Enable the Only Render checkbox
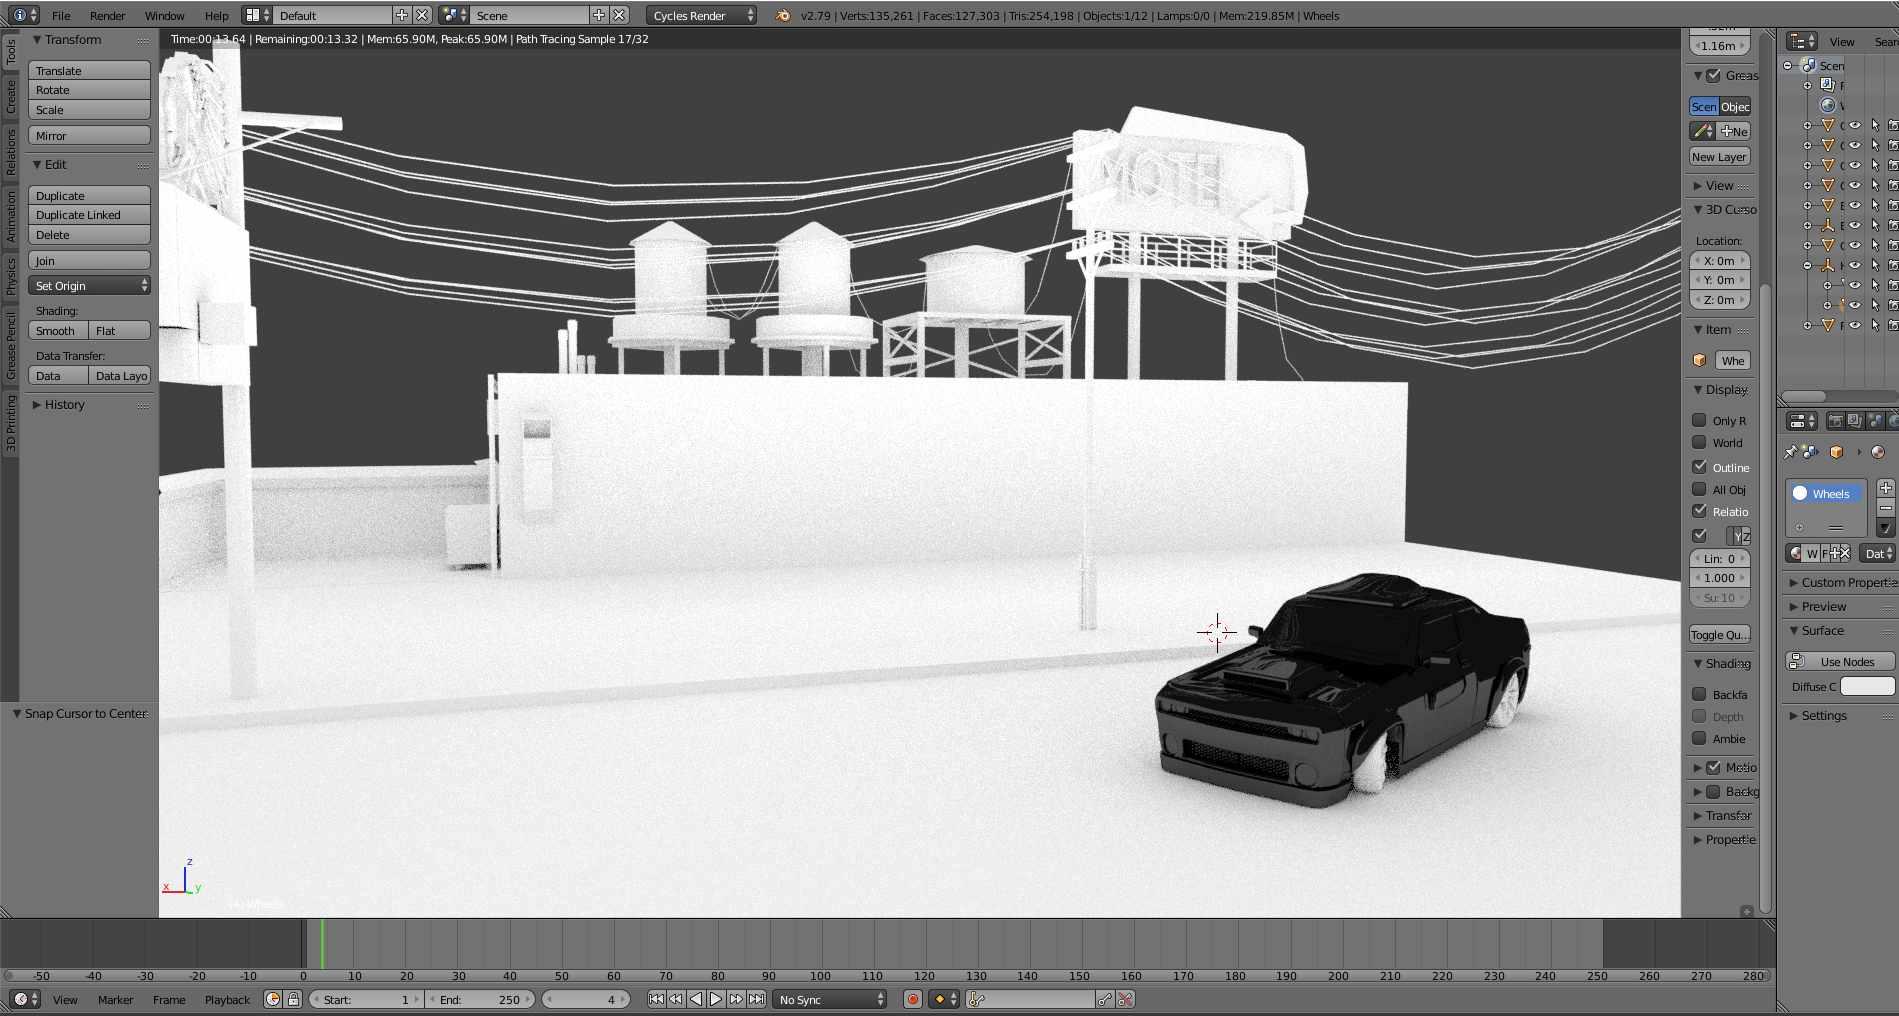Image resolution: width=1899 pixels, height=1016 pixels. 1699,420
